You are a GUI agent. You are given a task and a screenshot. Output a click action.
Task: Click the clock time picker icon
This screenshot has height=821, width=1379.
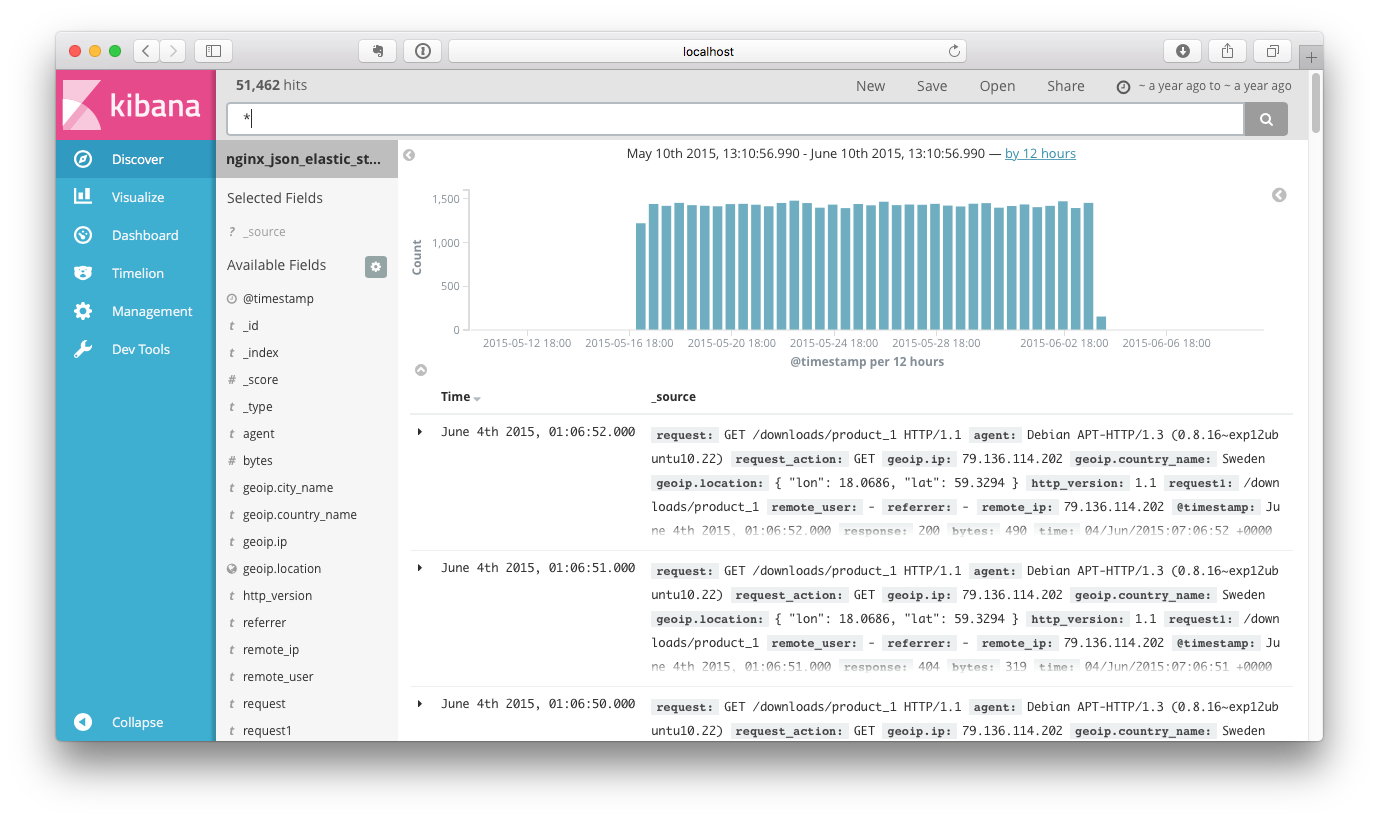click(x=1123, y=87)
